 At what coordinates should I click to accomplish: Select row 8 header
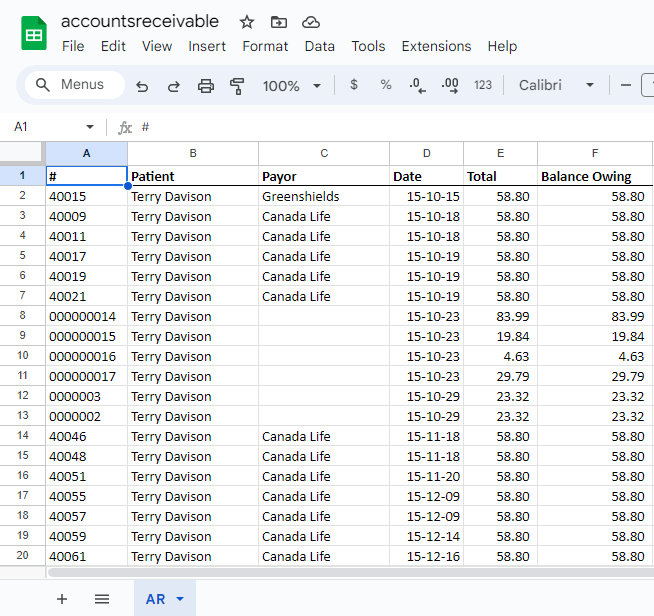pyautogui.click(x=23, y=316)
